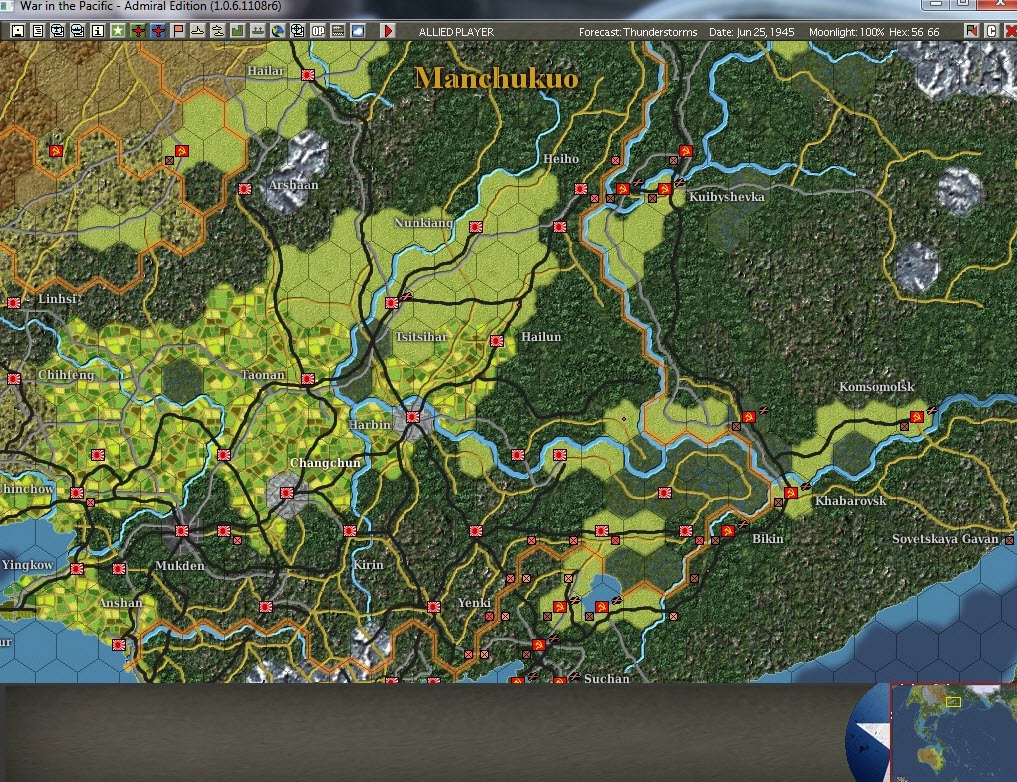This screenshot has width=1017, height=782.
Task: Select the Japanese base at Anshan
Action: [119, 569]
